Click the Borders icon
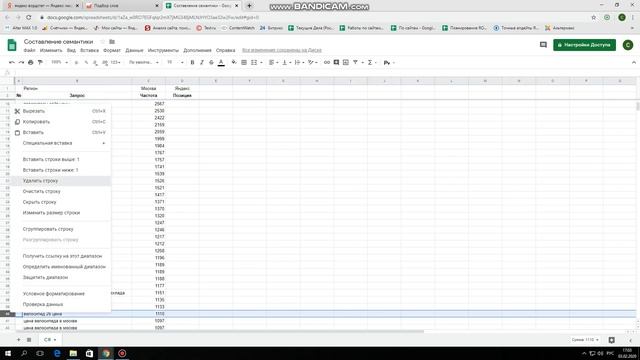Viewport: 640px width, 360px height. point(244,62)
